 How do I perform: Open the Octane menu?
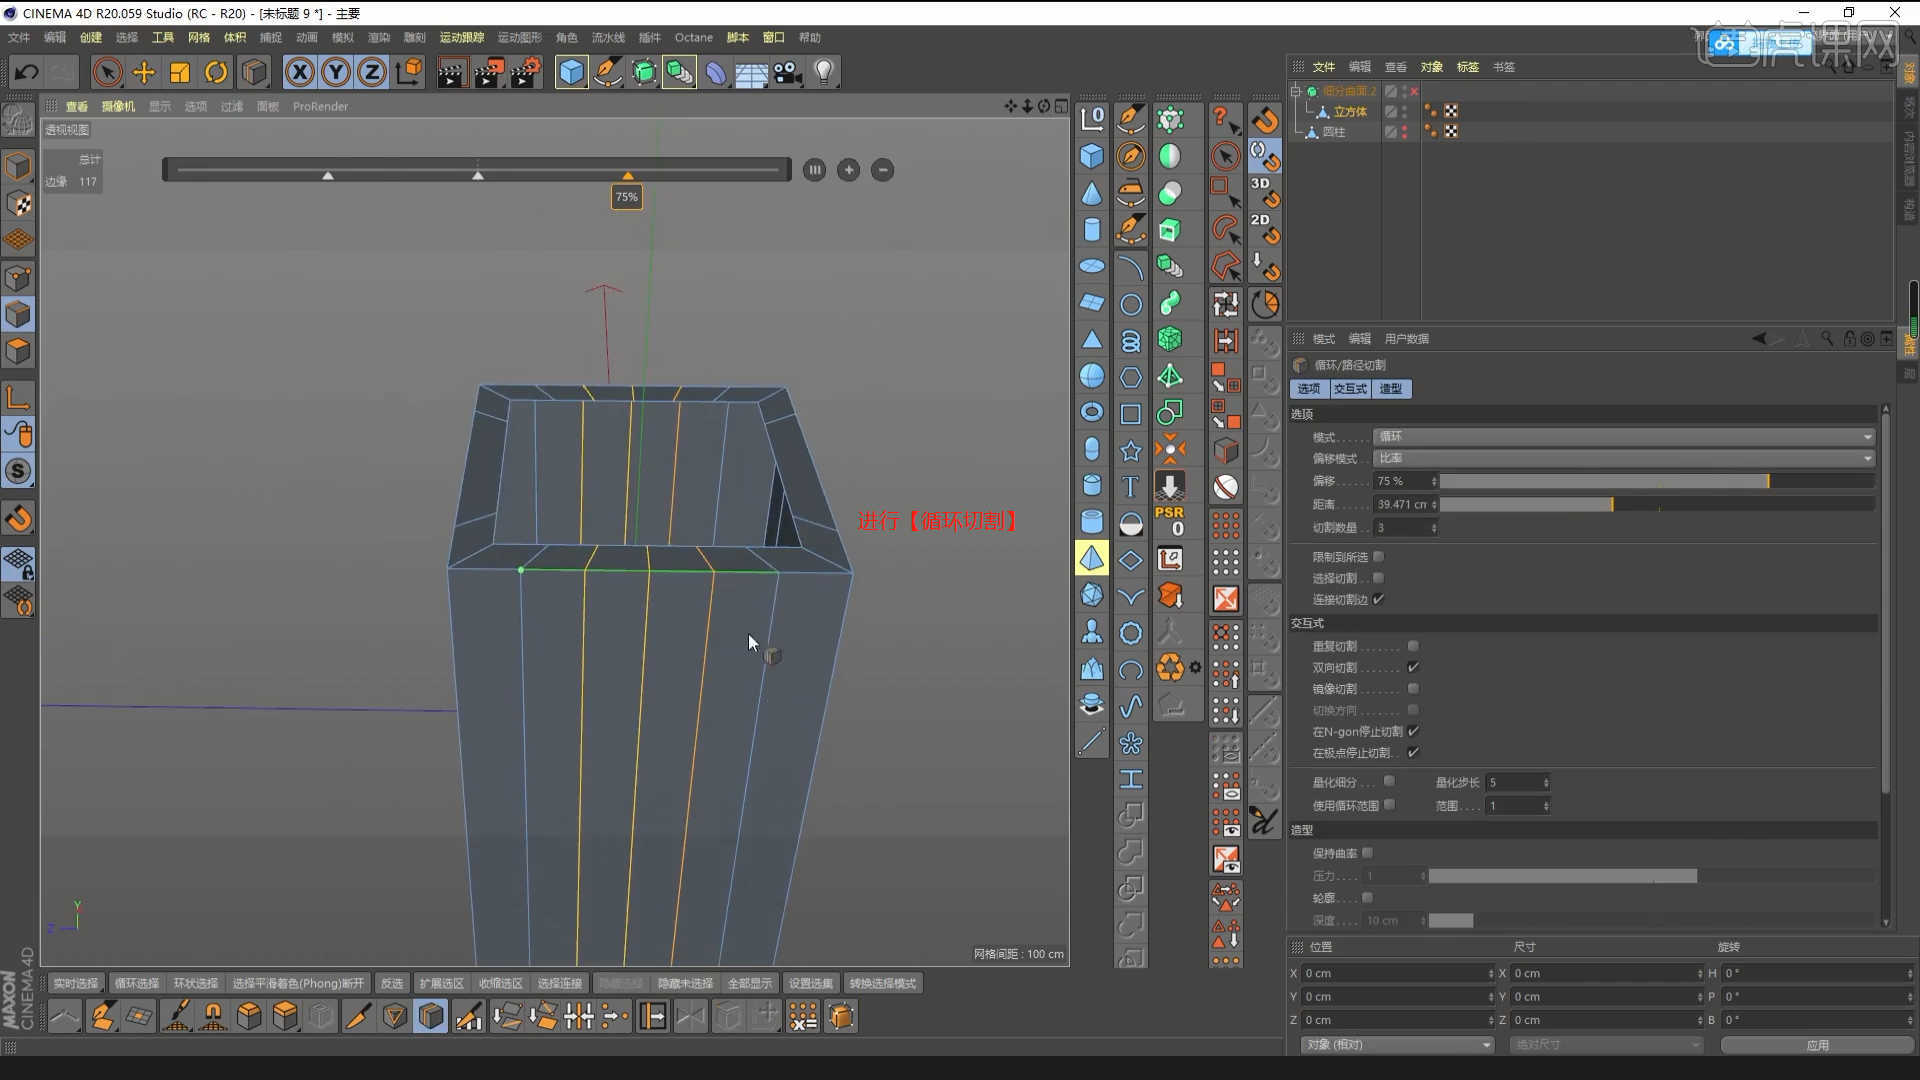[693, 37]
